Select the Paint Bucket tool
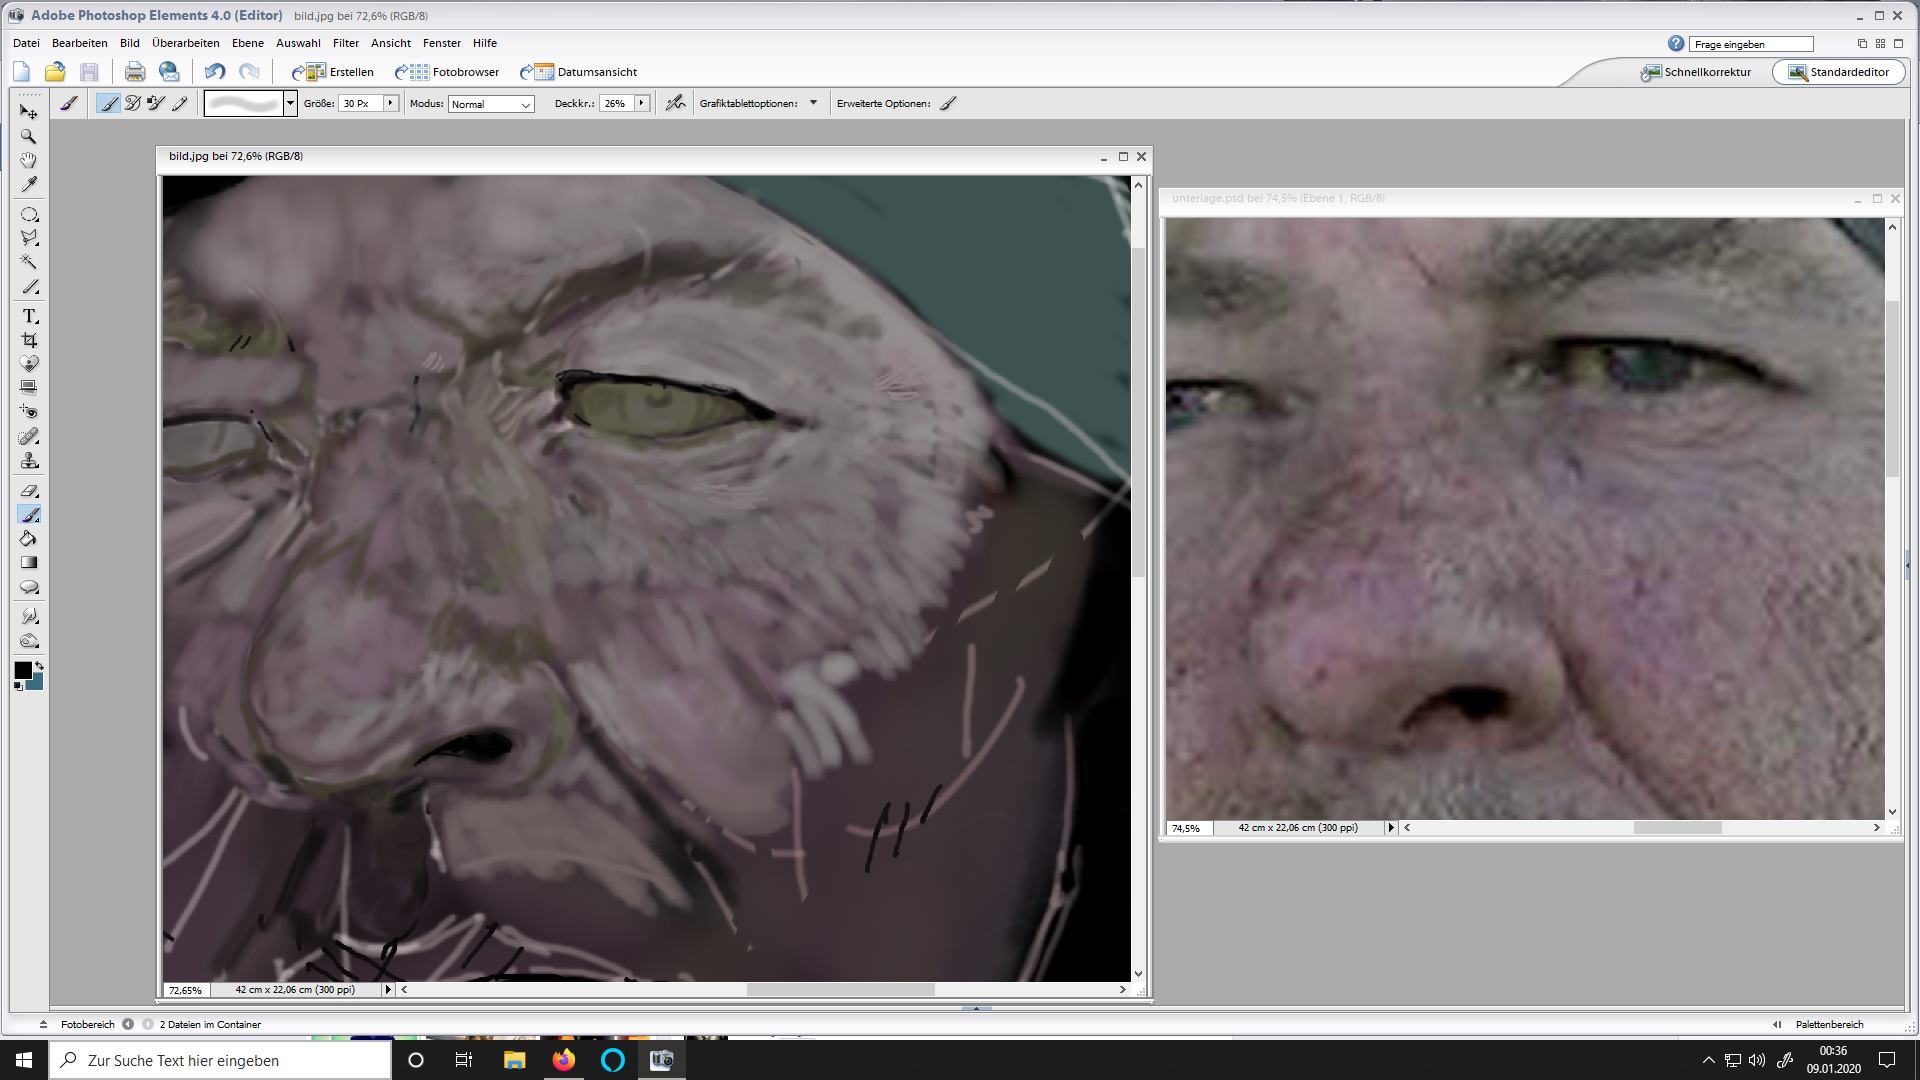 click(x=29, y=539)
